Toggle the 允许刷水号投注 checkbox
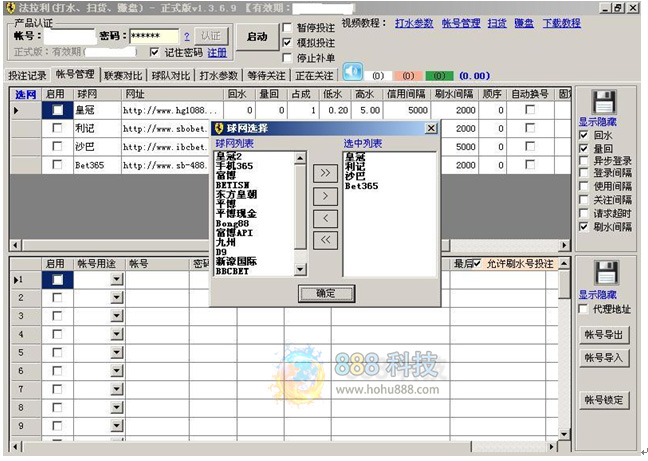648x461 pixels. coord(477,264)
